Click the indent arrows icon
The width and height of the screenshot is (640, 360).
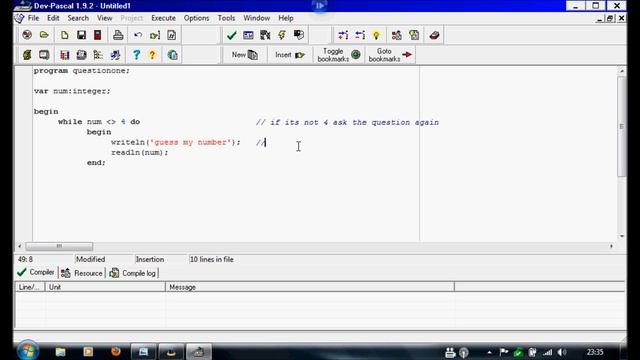(x=343, y=35)
